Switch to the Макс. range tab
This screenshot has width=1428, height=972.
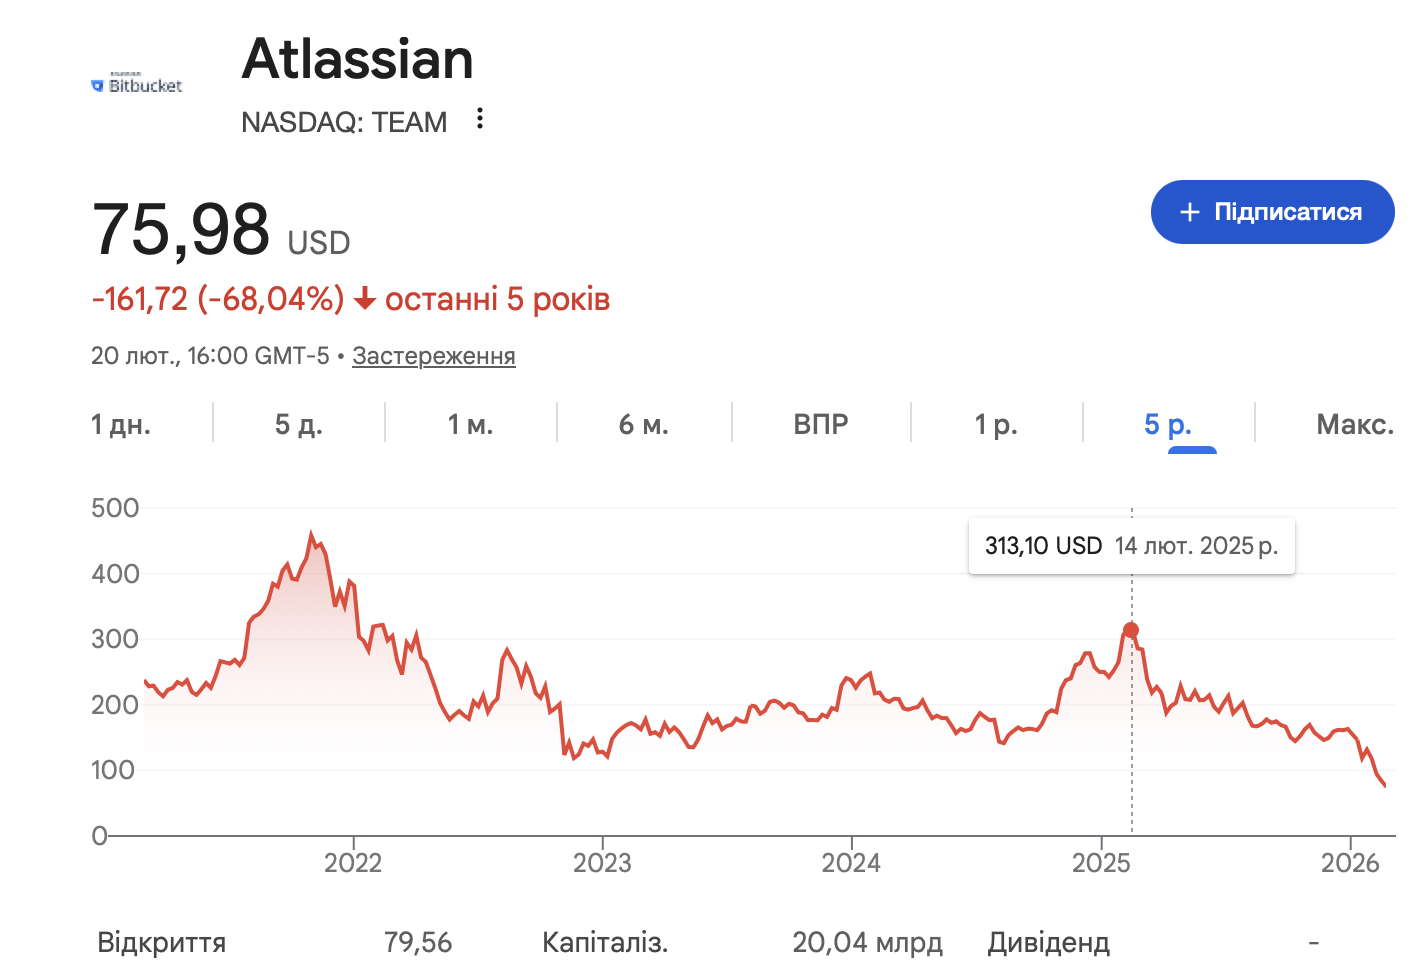1354,425
